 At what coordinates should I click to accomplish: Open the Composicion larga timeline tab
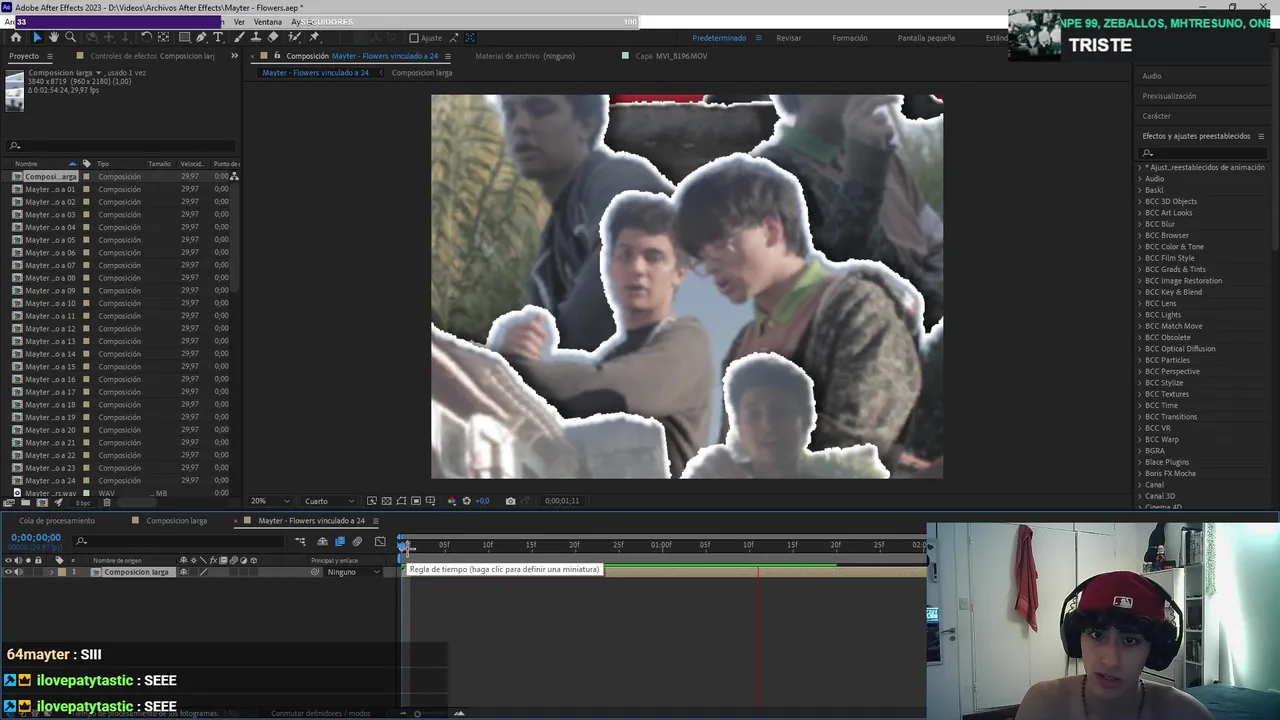[177, 521]
